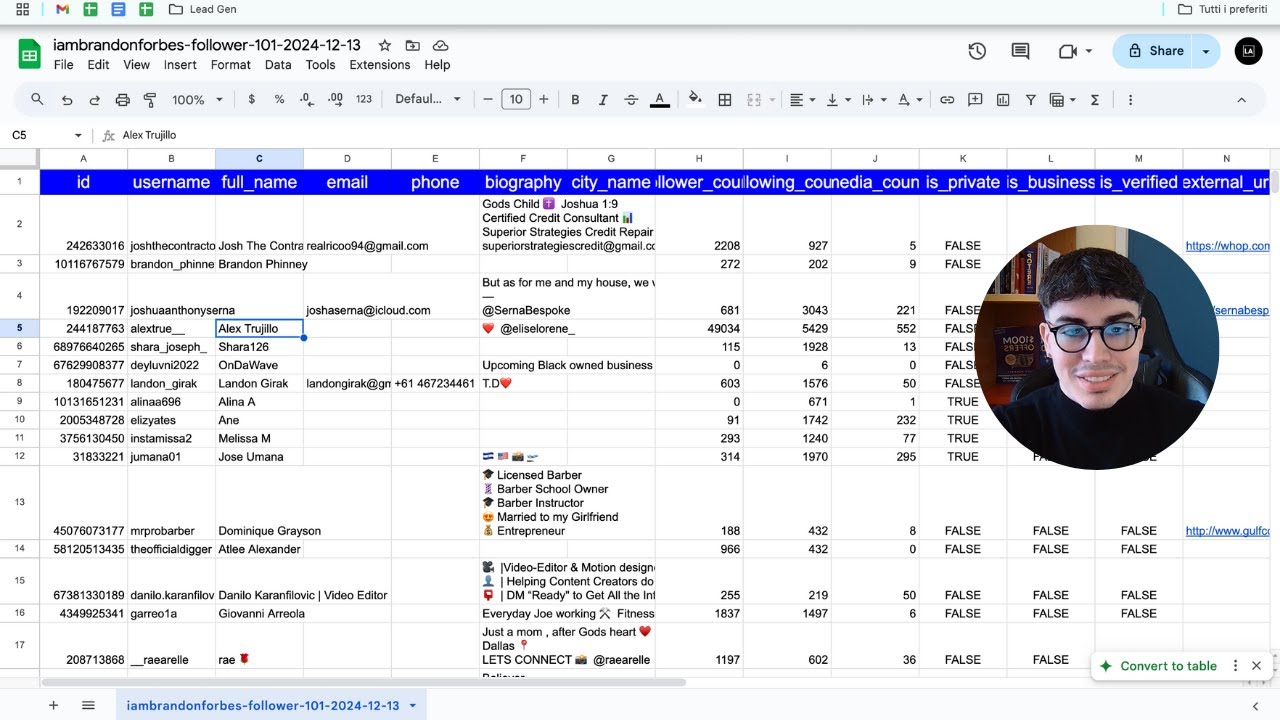Click the font size field
The width and height of the screenshot is (1280, 720).
pos(516,100)
